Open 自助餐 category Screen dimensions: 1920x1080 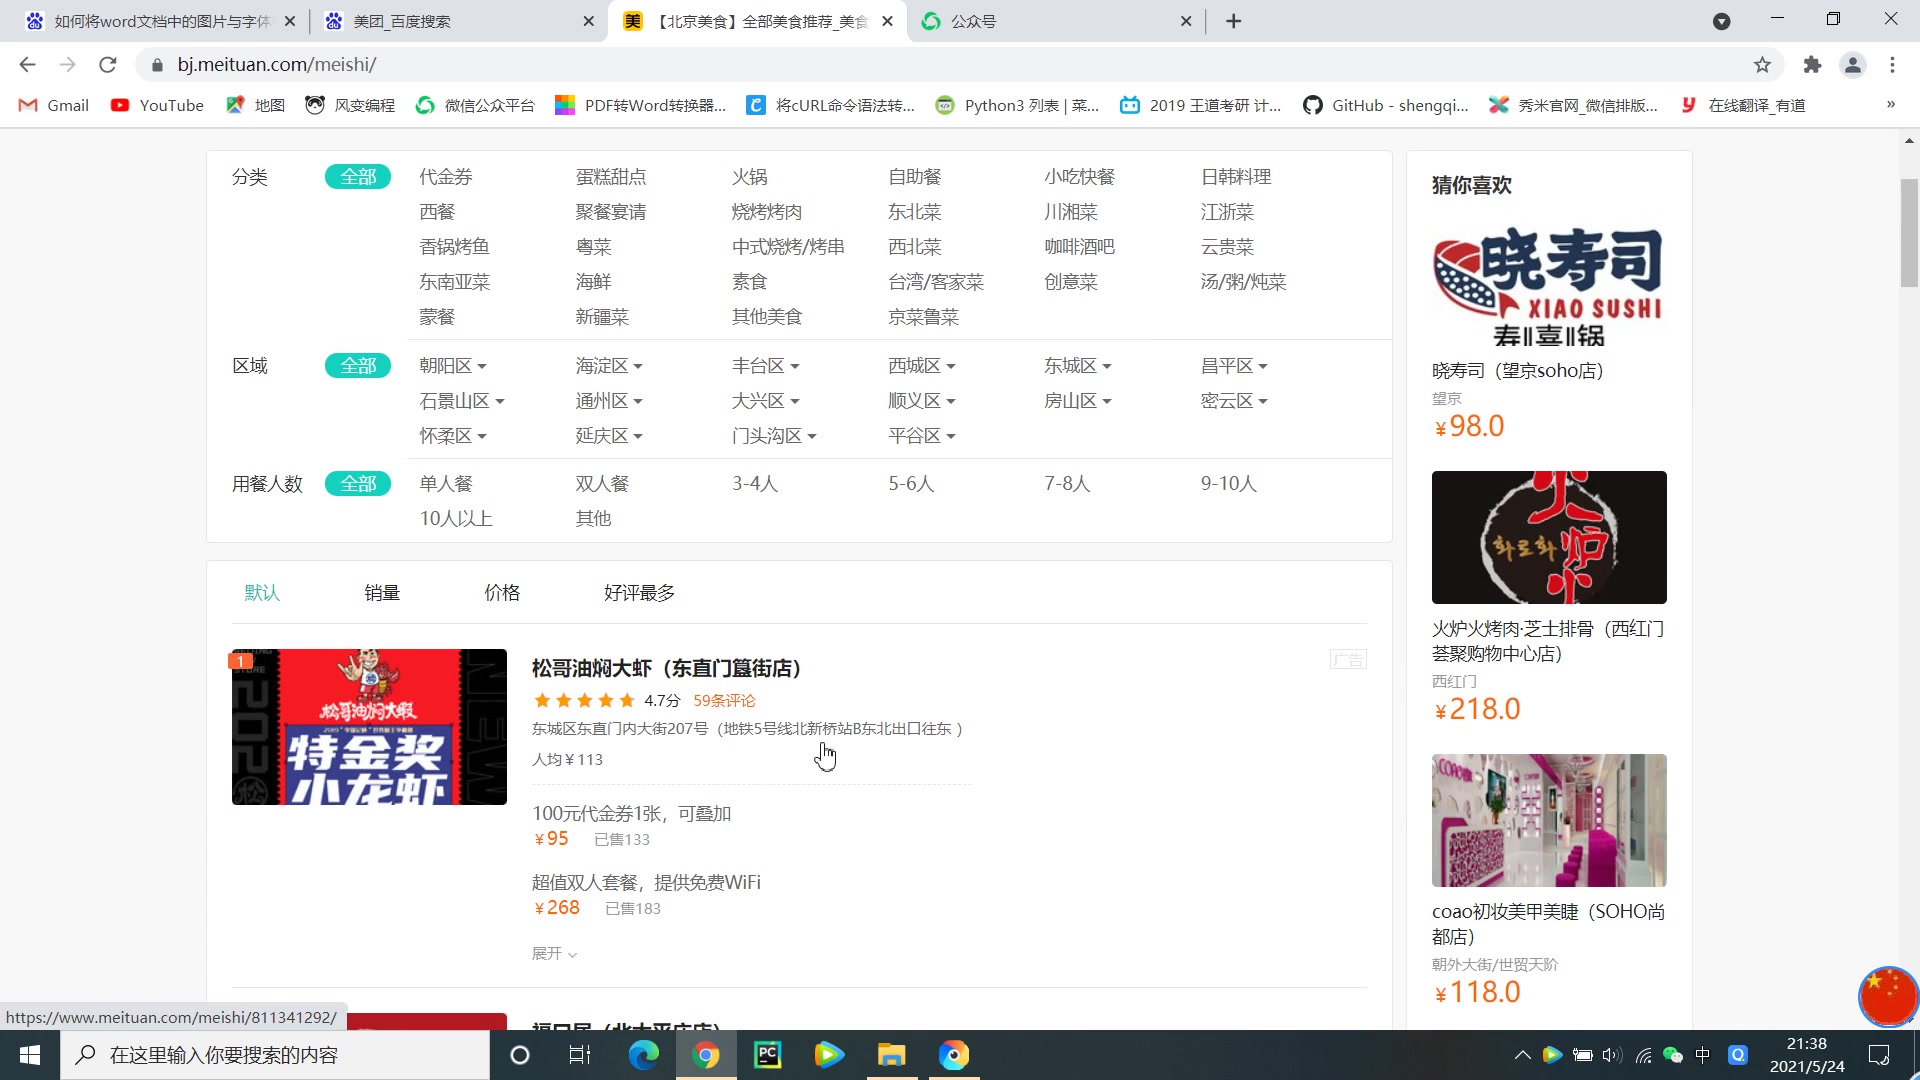(915, 177)
